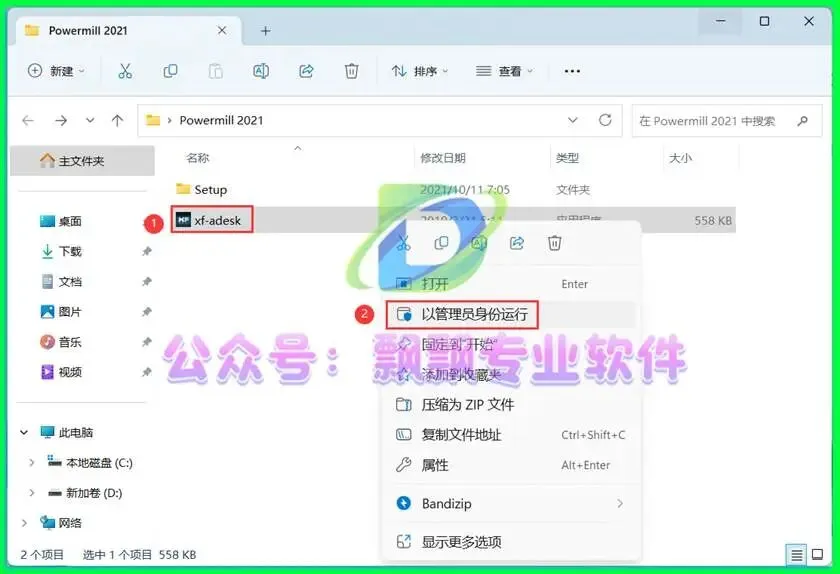840x574 pixels.
Task: Click the magnifier search icon
Action: click(802, 121)
